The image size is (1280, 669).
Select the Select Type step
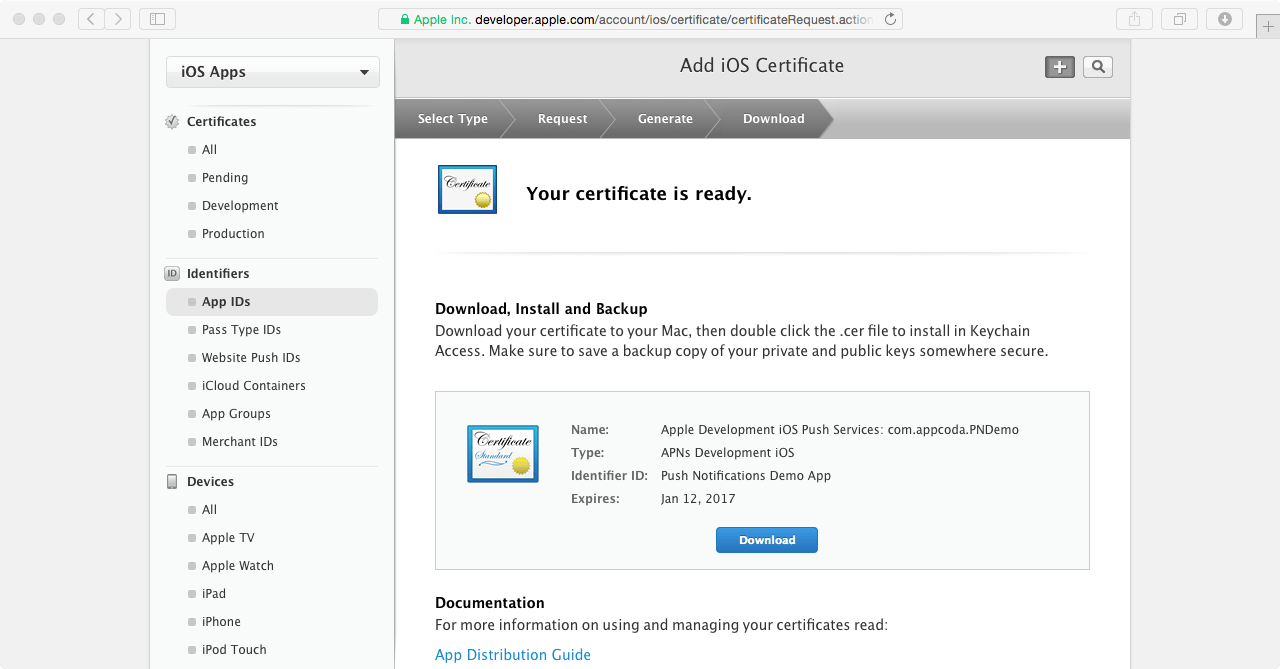click(453, 119)
